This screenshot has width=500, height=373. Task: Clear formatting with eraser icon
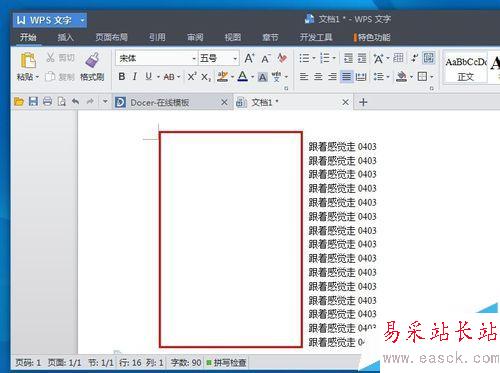pos(282,58)
